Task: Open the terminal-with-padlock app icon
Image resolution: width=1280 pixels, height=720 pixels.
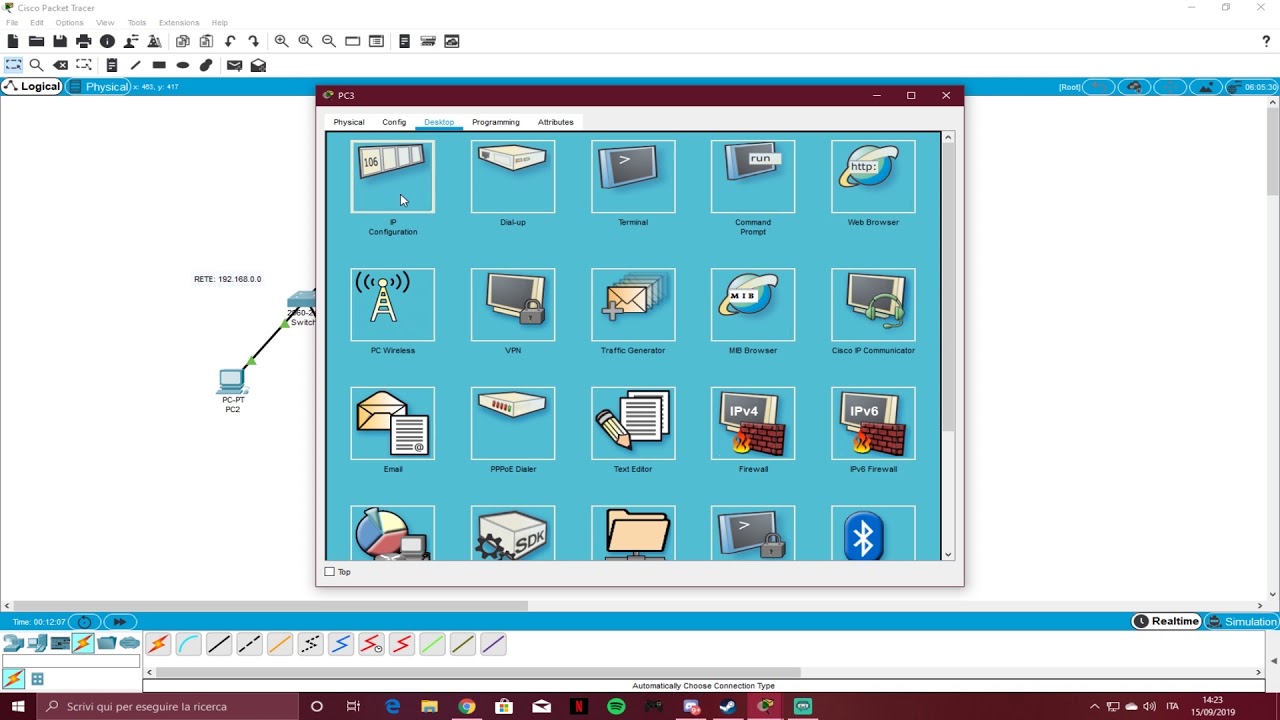Action: pos(753,533)
